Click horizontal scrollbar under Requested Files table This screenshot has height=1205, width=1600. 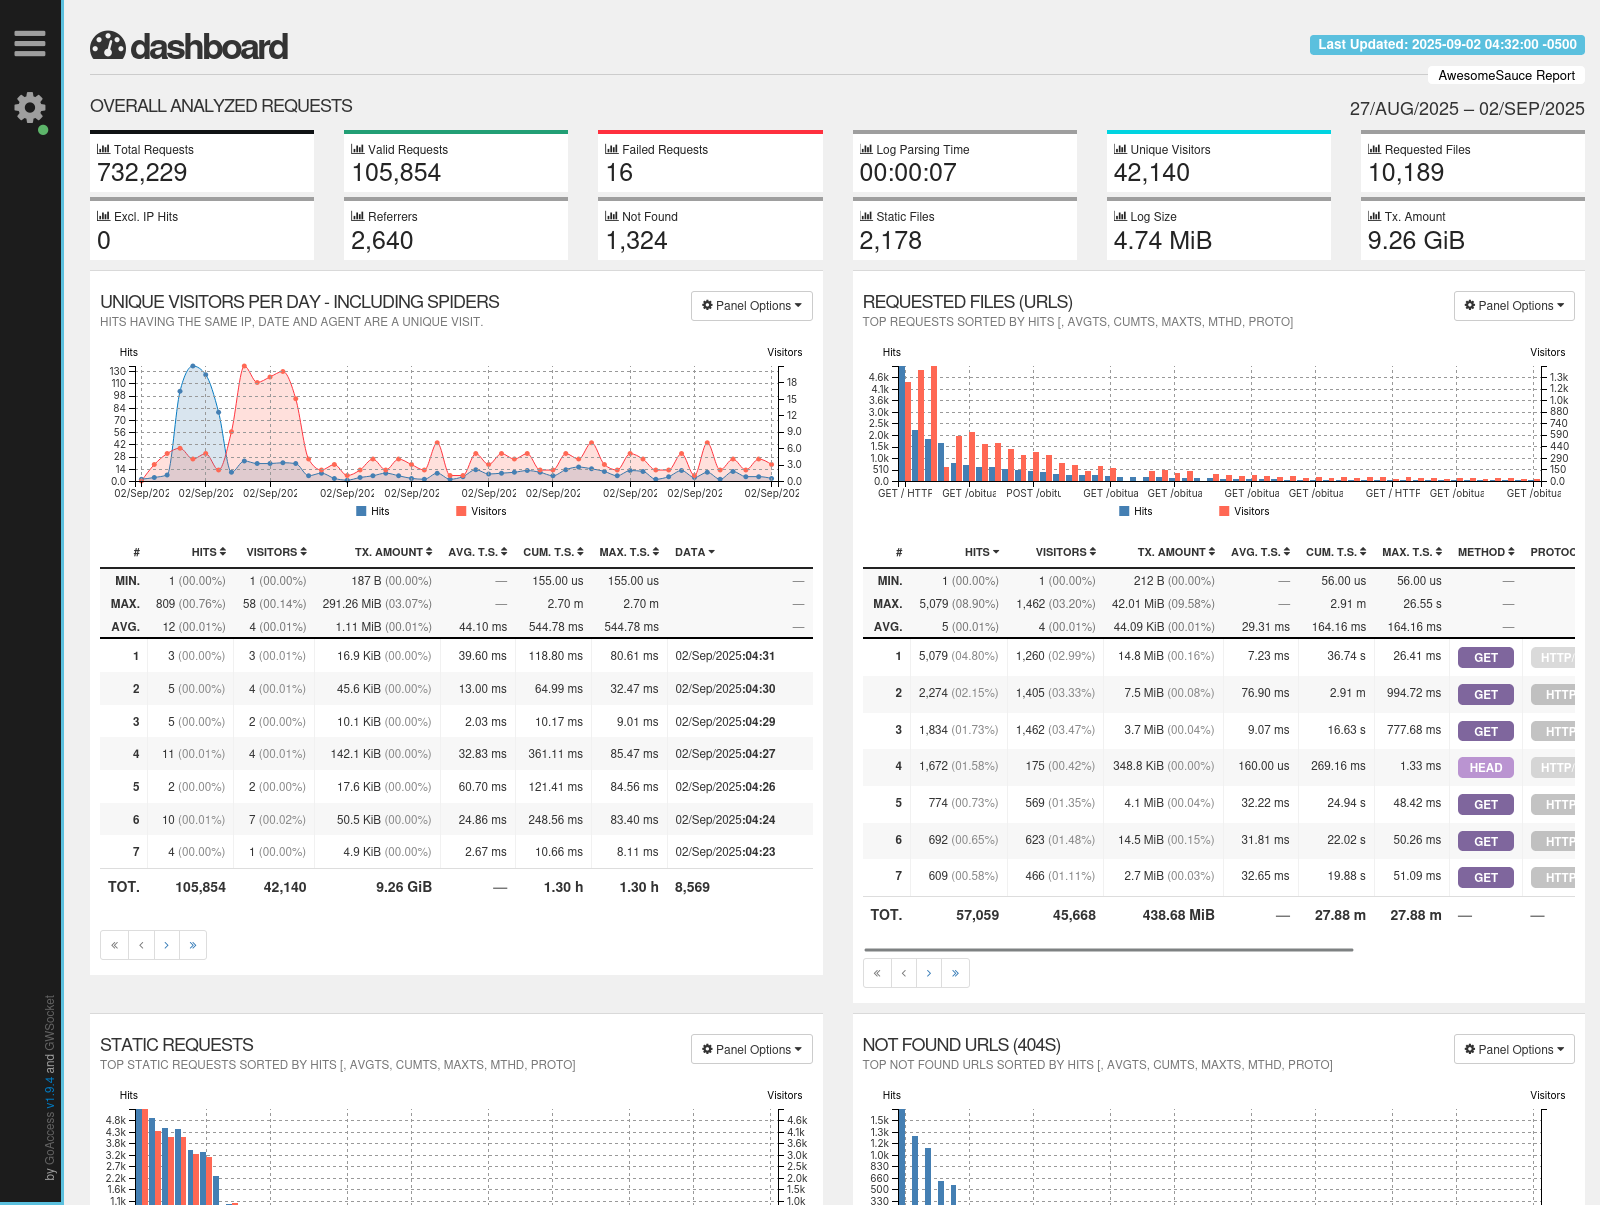coord(1108,950)
